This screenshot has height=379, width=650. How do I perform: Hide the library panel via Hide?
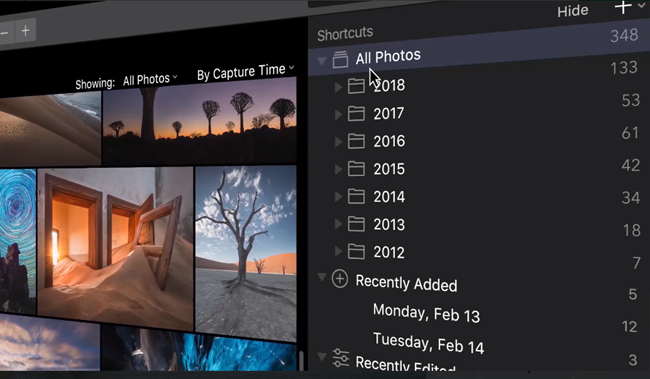(572, 11)
